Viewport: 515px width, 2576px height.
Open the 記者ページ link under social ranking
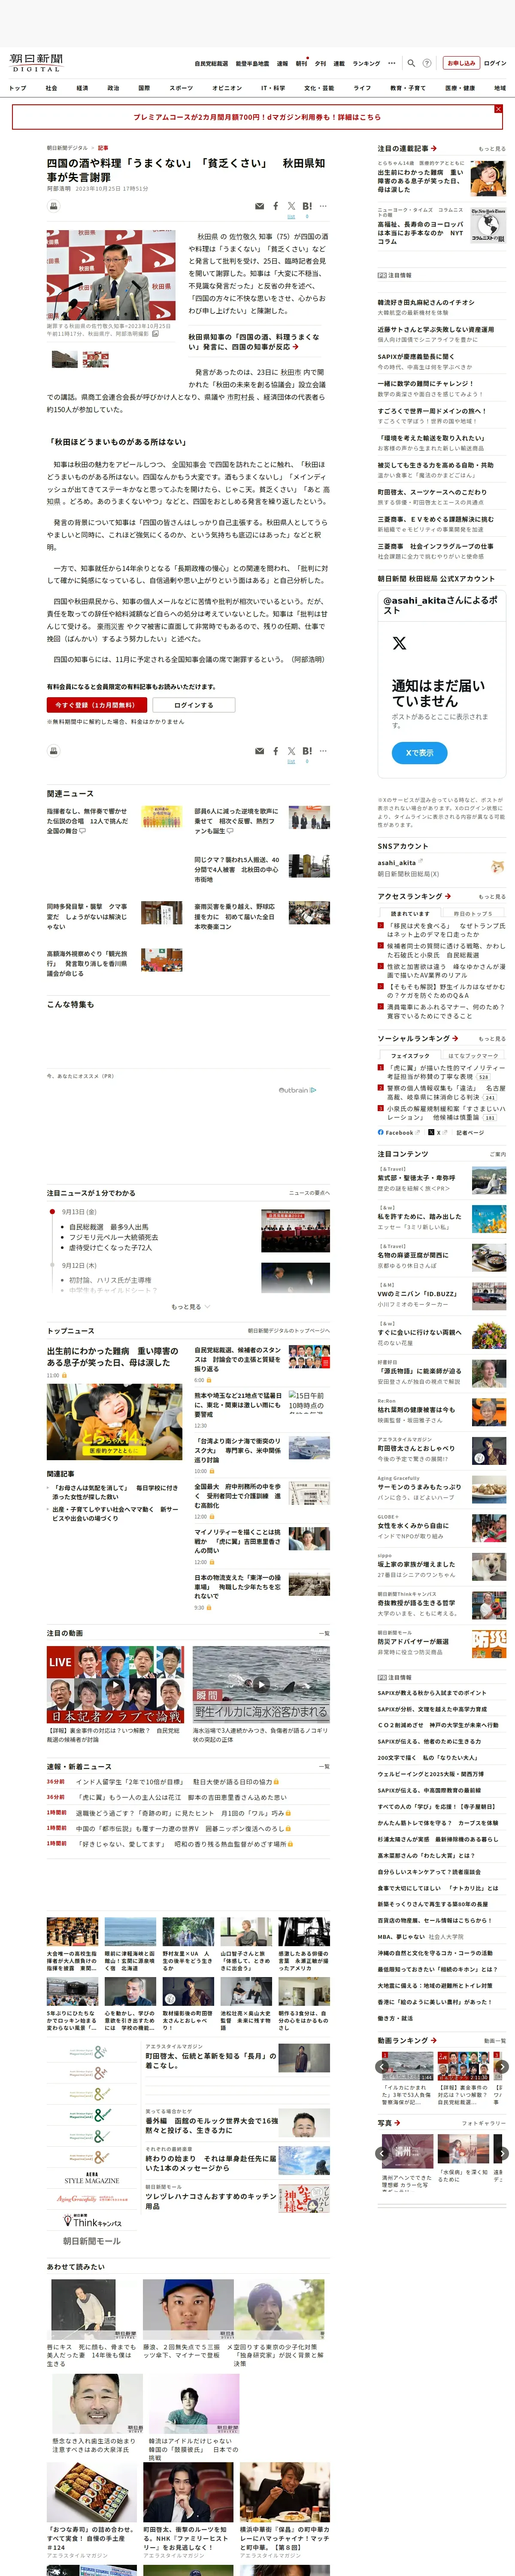coord(470,1132)
